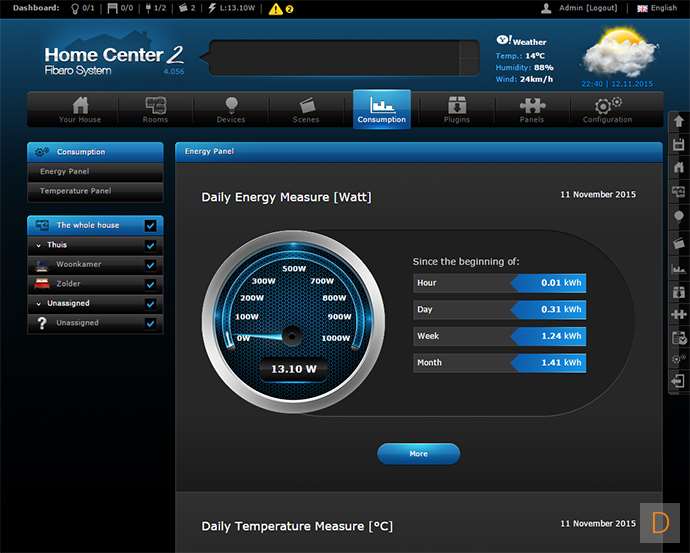Screen dimensions: 690x553
Task: Open the Plugins section
Action: coord(457,109)
